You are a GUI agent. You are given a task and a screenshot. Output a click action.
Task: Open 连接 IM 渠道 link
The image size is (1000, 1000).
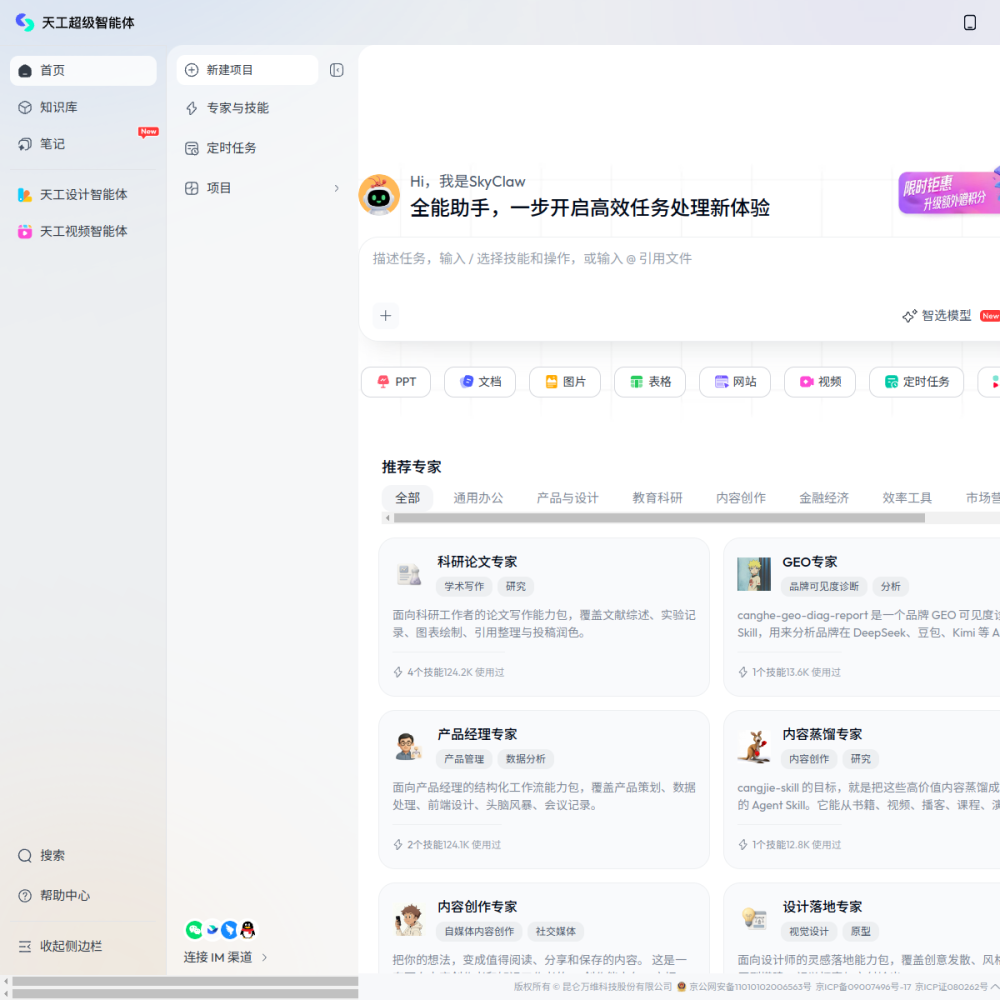226,957
